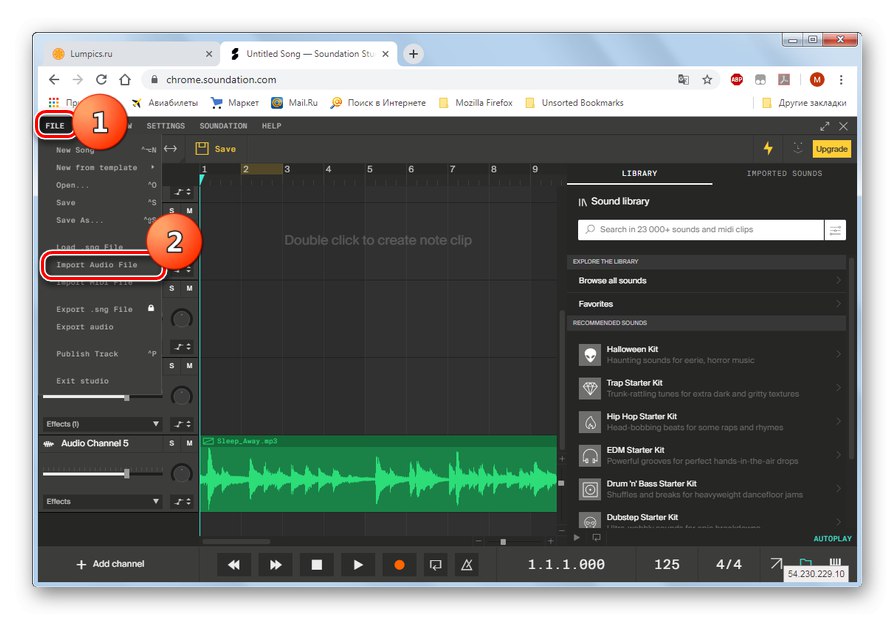895x620 pixels.
Task: Open Effects dropdown of Audio Channel 5
Action: click(103, 501)
